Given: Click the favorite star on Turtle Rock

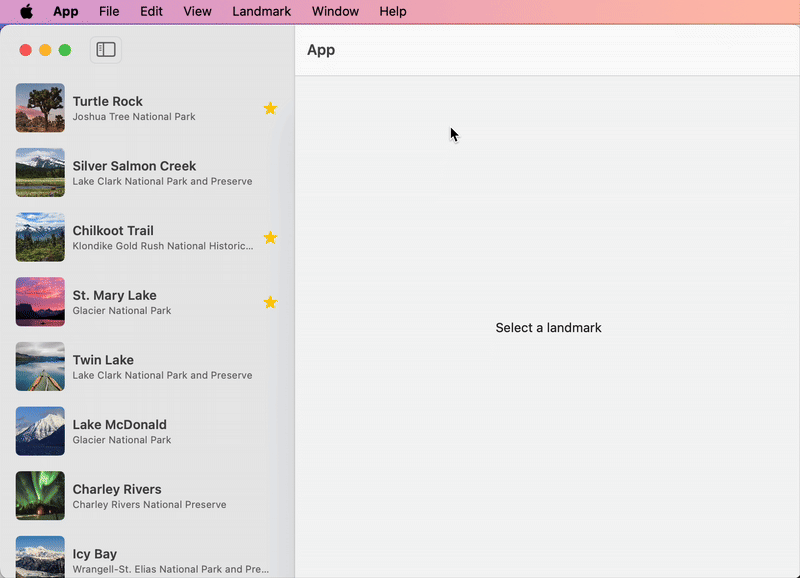Looking at the screenshot, I should tap(270, 108).
